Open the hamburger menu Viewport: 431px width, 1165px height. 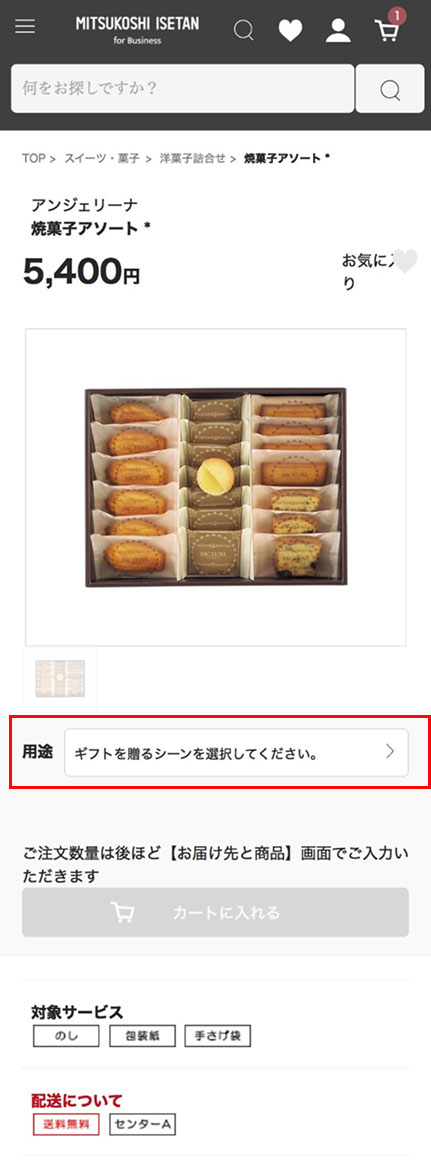tap(25, 27)
